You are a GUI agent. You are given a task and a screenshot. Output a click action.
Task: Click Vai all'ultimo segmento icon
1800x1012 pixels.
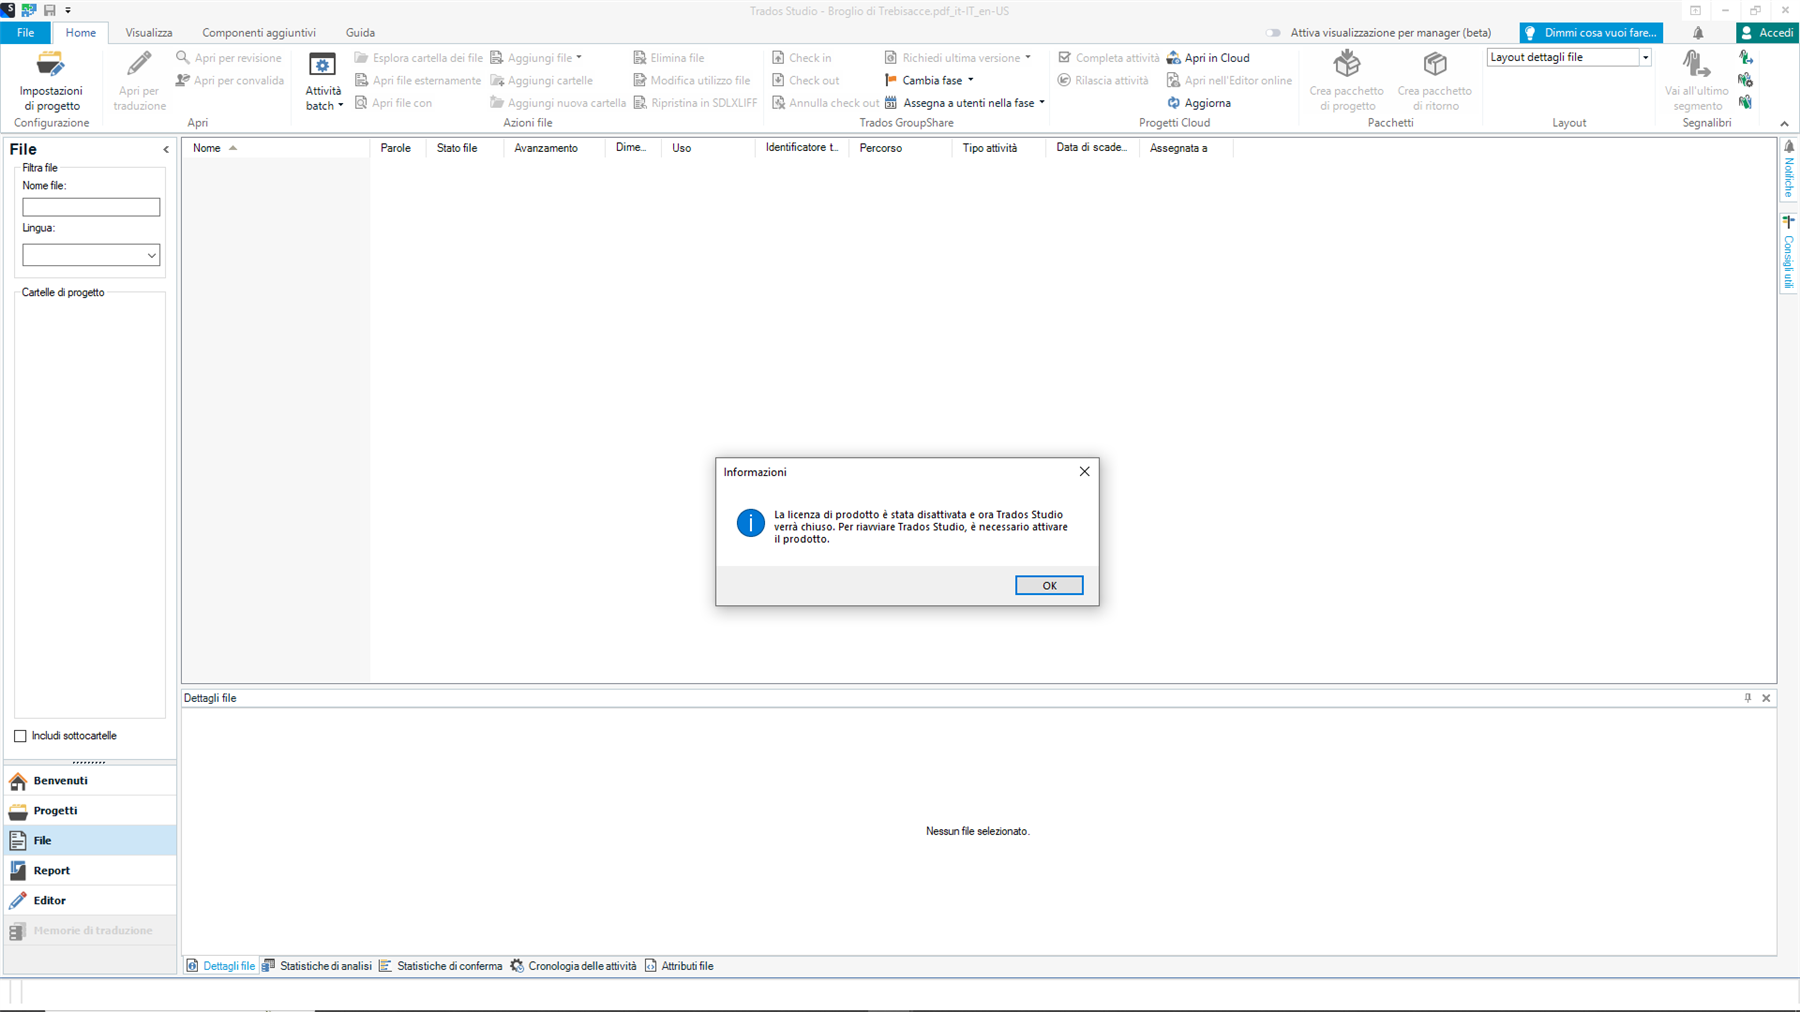click(x=1696, y=65)
